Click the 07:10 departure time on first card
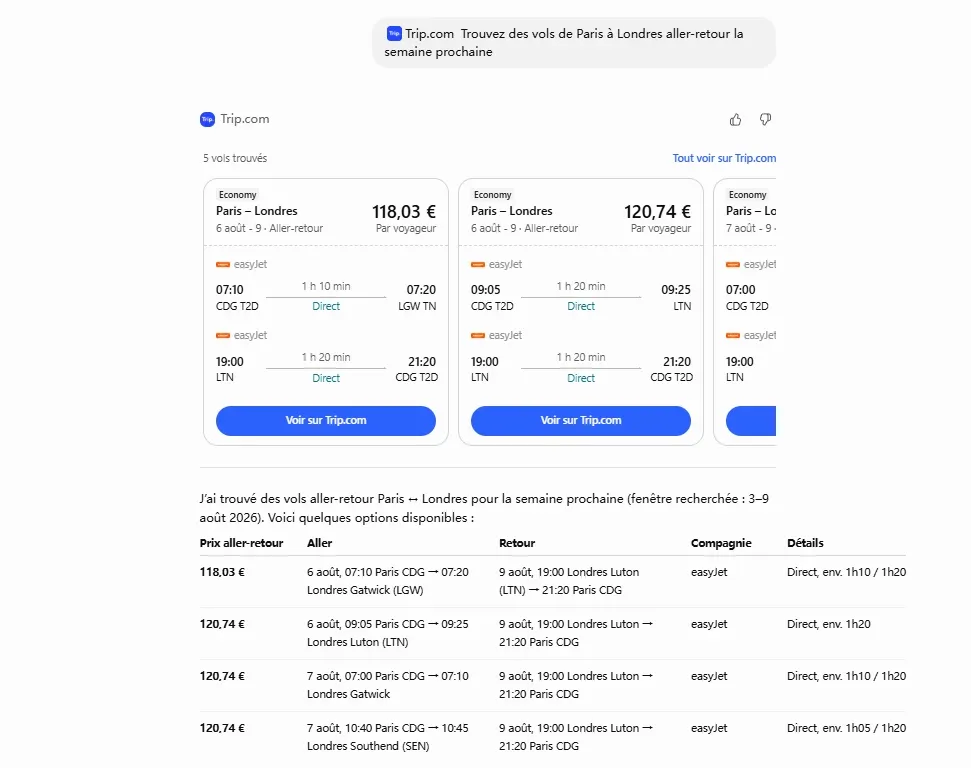The height and width of the screenshot is (768, 971). tap(230, 290)
